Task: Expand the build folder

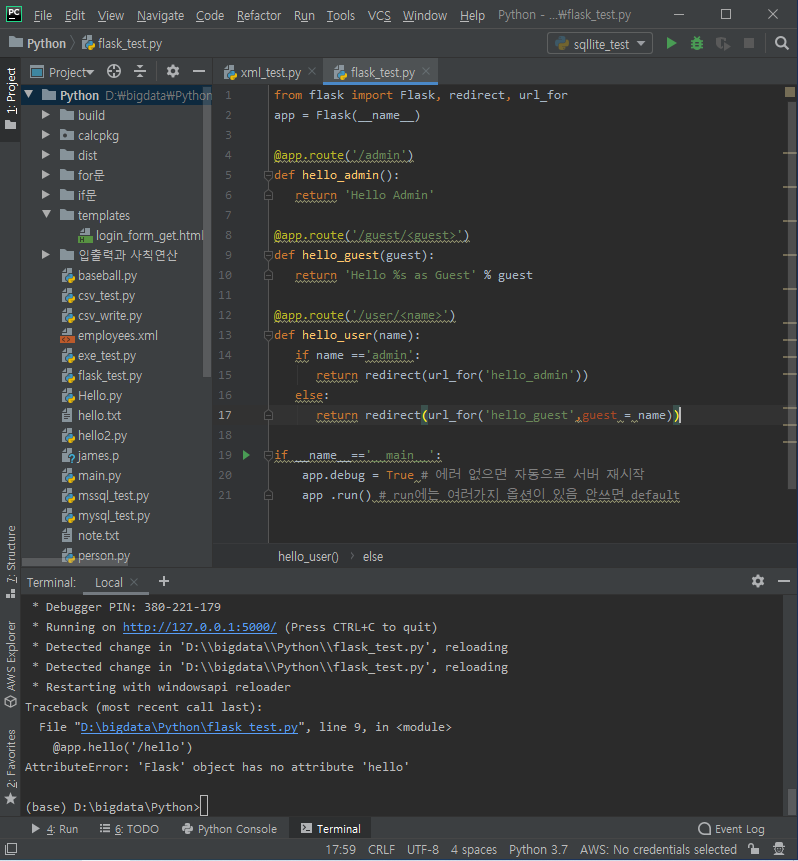Action: [46, 115]
